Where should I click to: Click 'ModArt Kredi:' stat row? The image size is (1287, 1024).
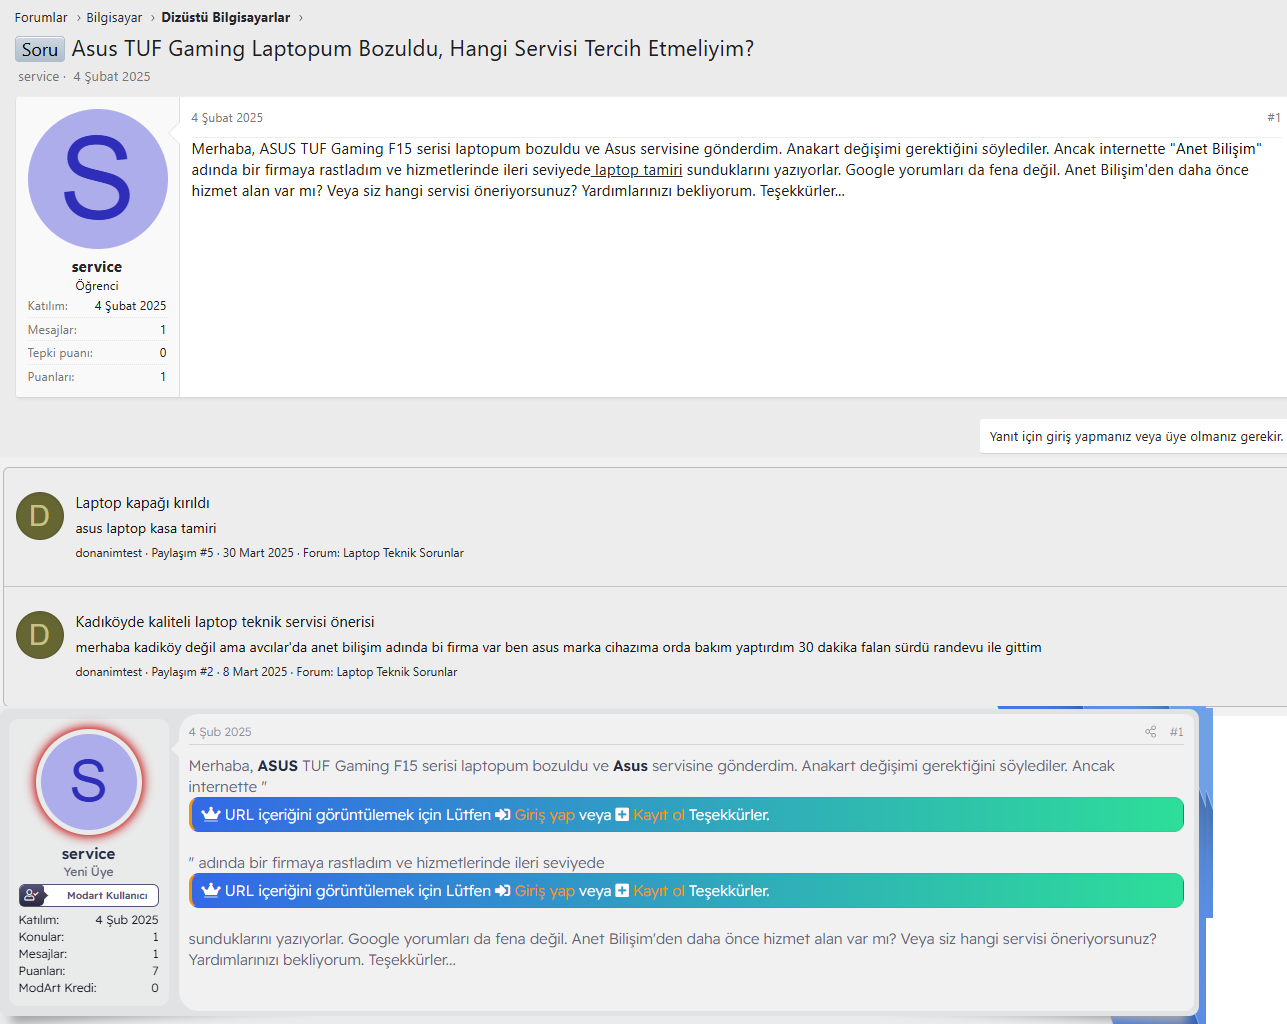tap(89, 988)
